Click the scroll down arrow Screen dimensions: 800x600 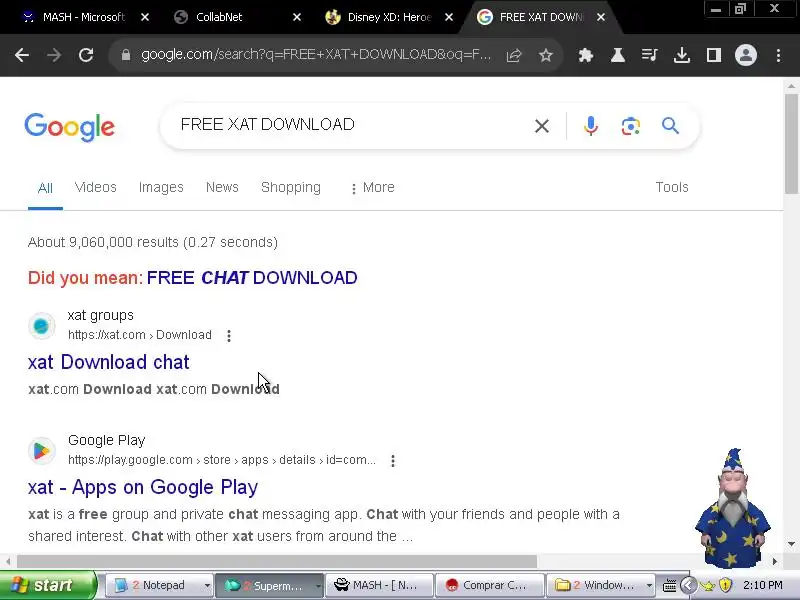click(x=791, y=544)
